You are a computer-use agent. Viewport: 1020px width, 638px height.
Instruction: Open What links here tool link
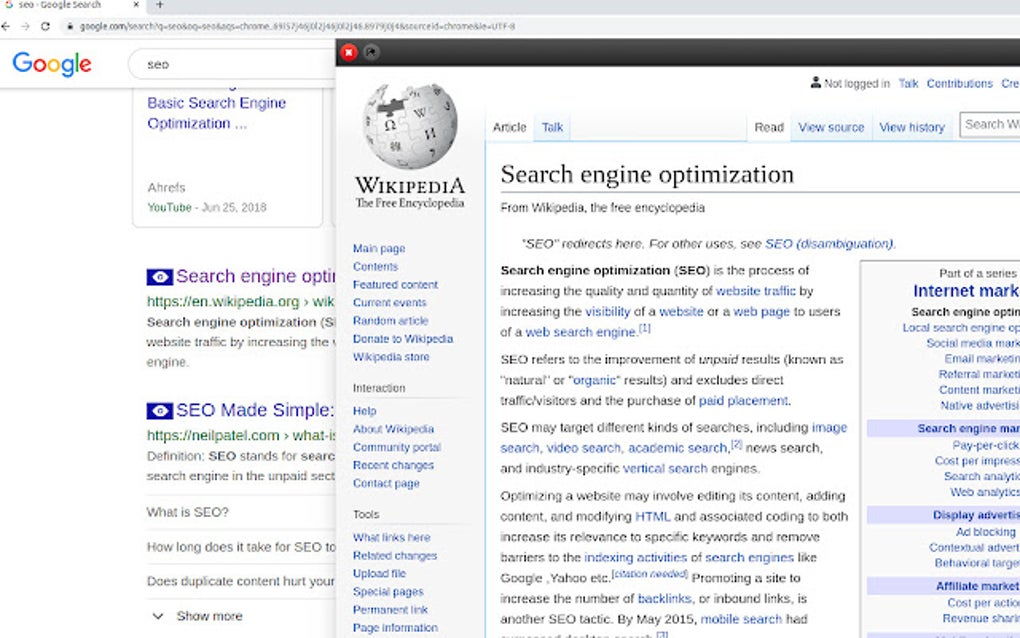(392, 538)
